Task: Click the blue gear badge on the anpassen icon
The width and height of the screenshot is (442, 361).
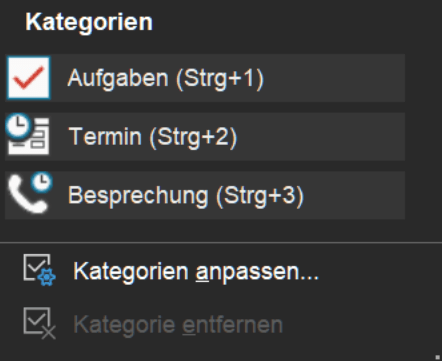Action: pos(47,277)
